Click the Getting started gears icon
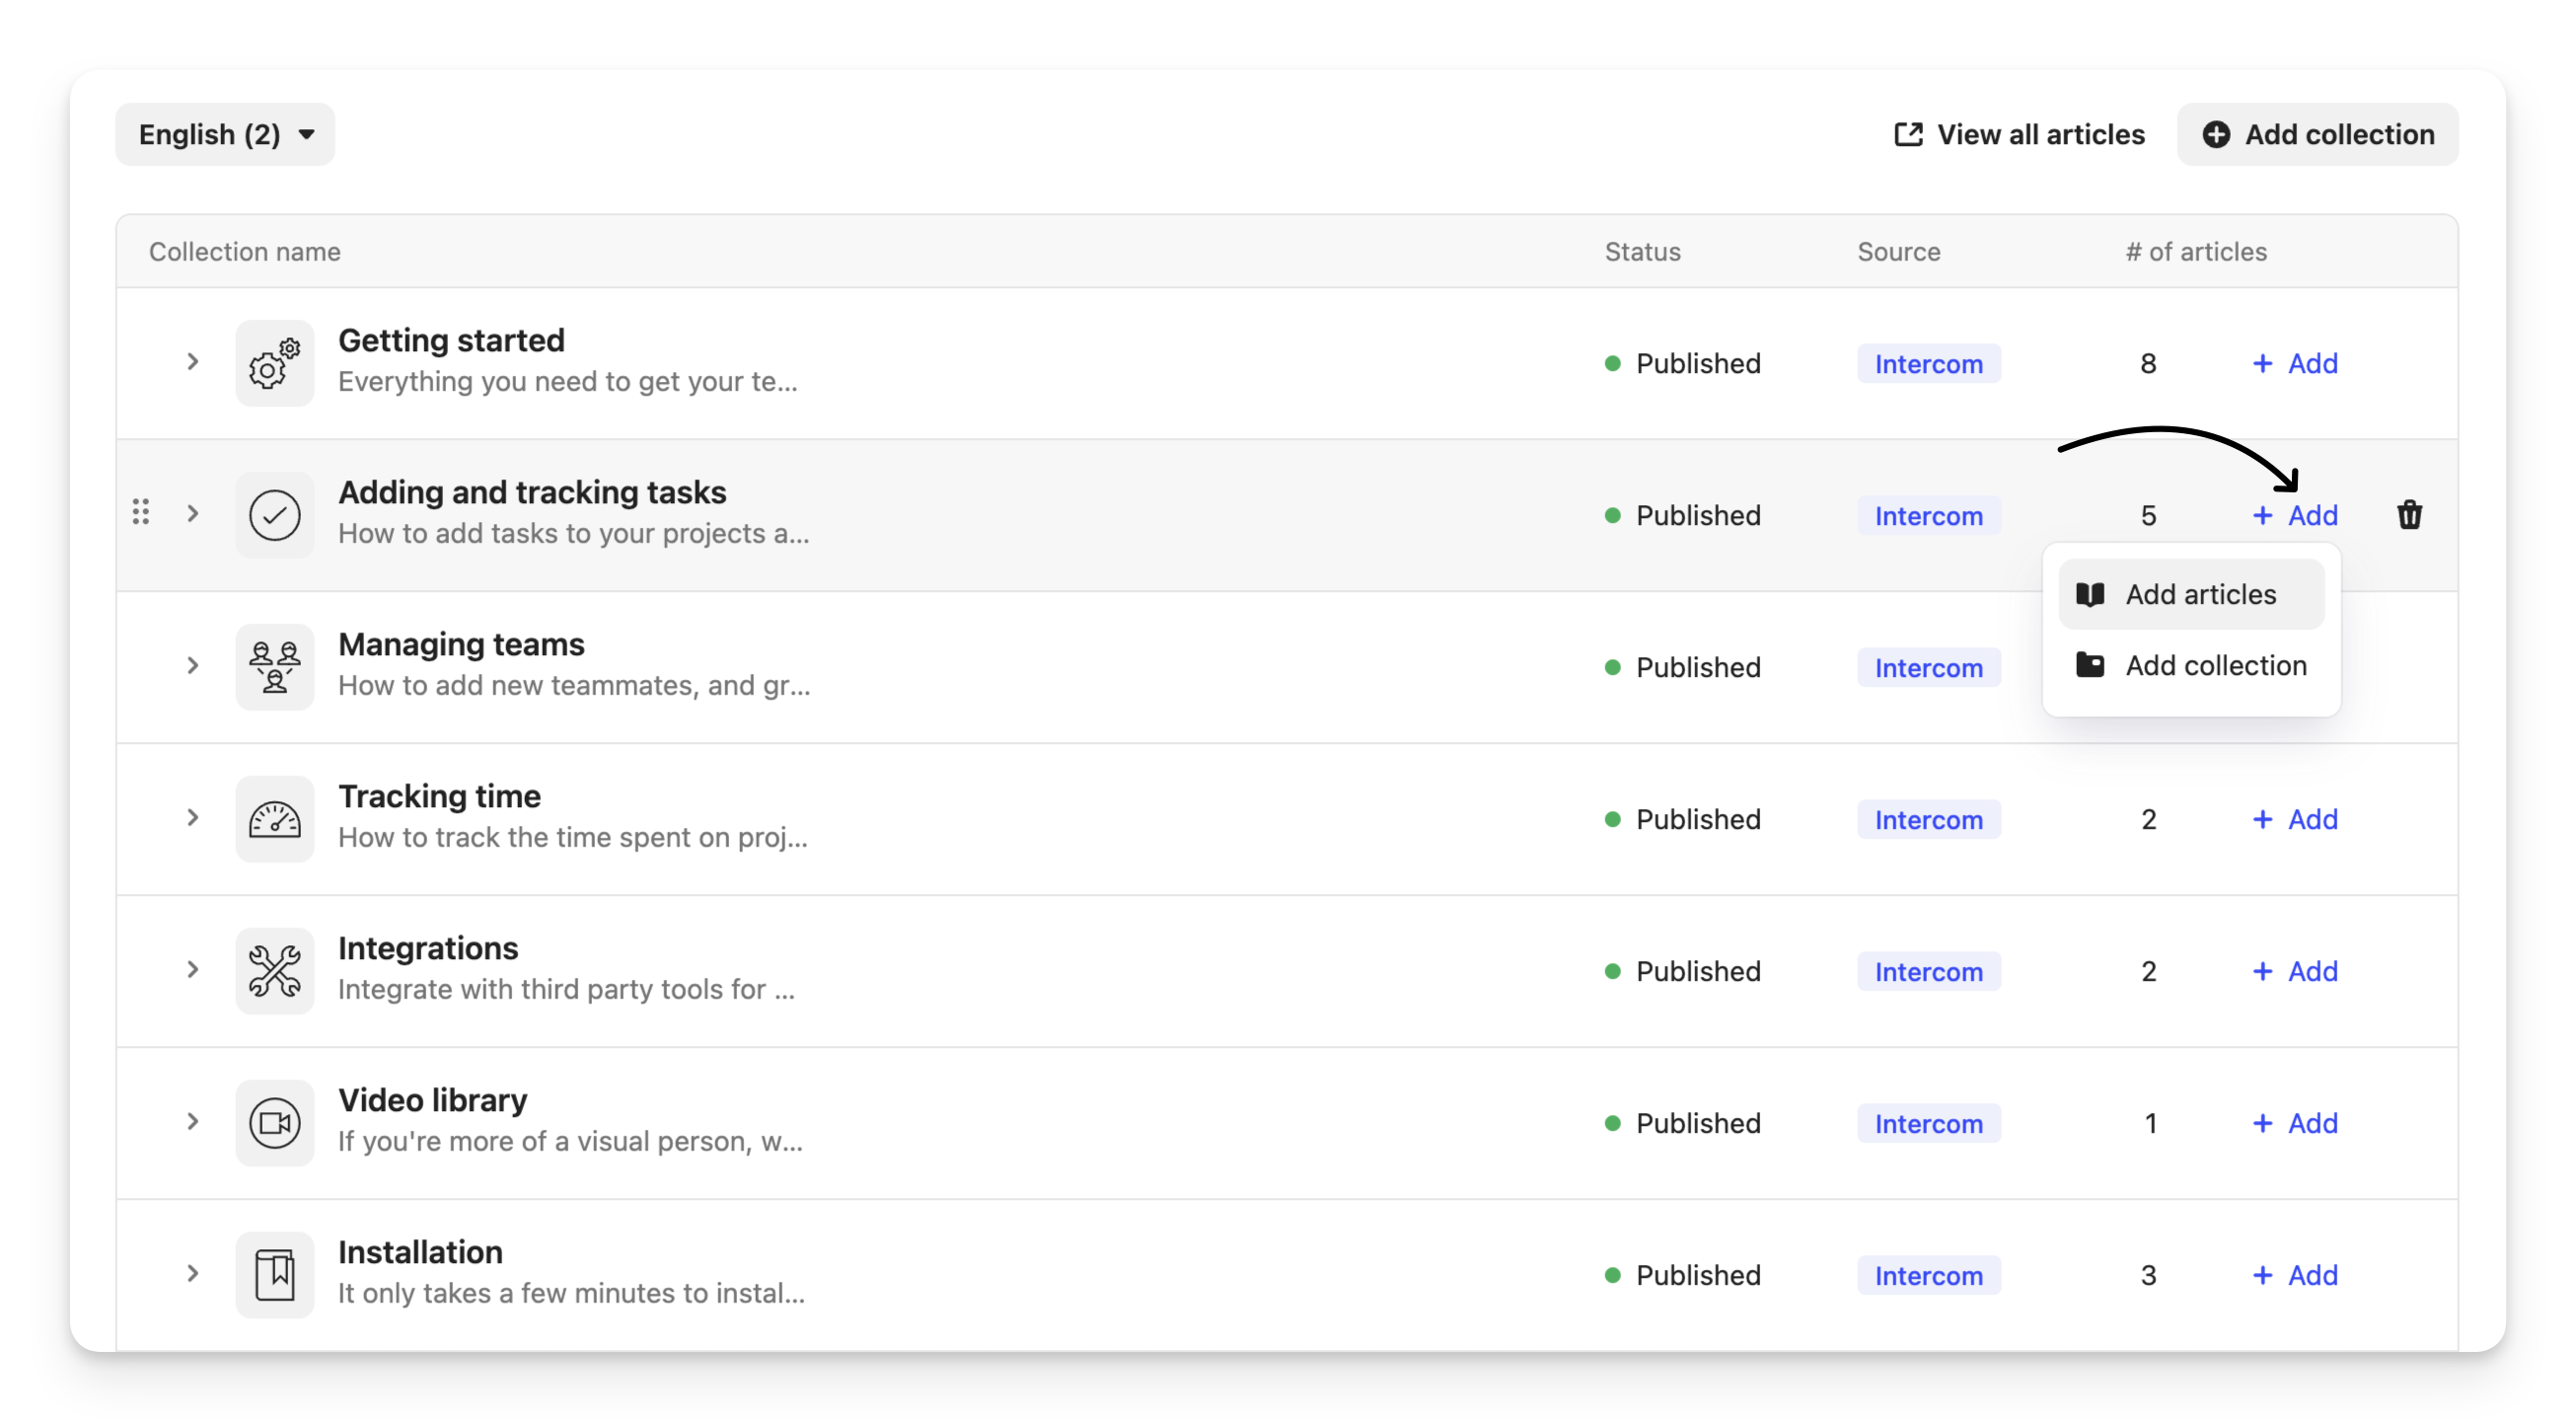Image resolution: width=2576 pixels, height=1422 pixels. 274,363
